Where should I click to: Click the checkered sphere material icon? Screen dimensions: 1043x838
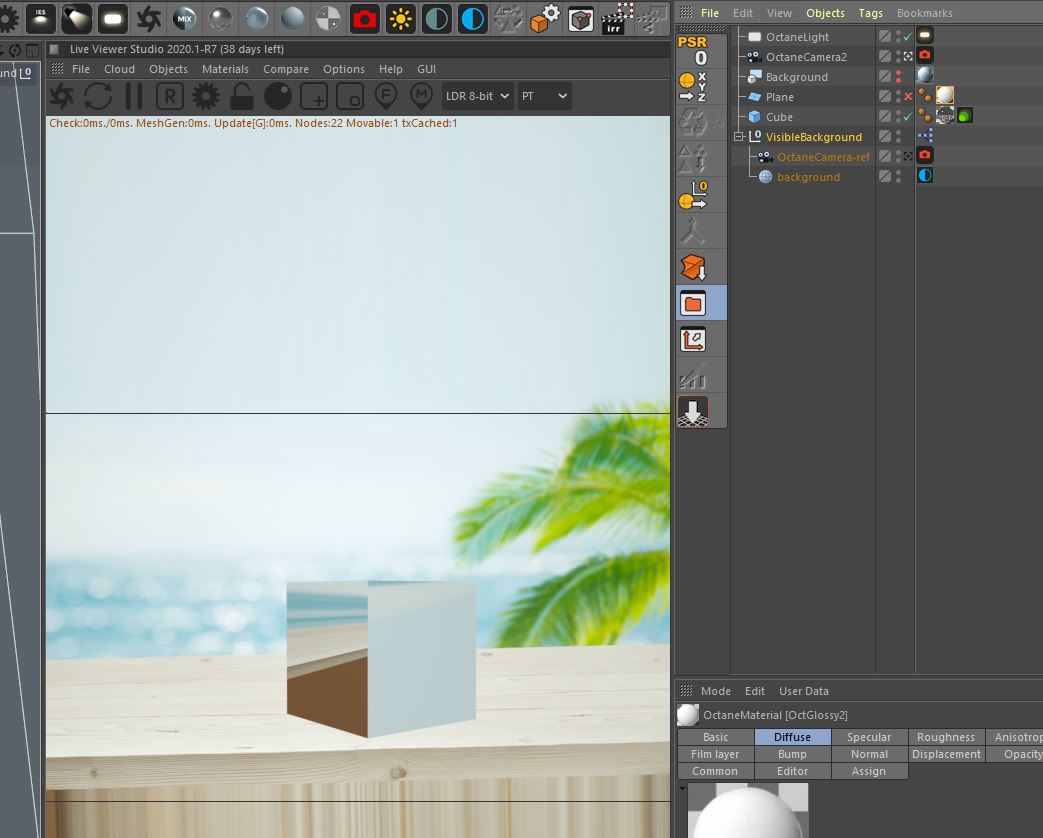point(328,19)
